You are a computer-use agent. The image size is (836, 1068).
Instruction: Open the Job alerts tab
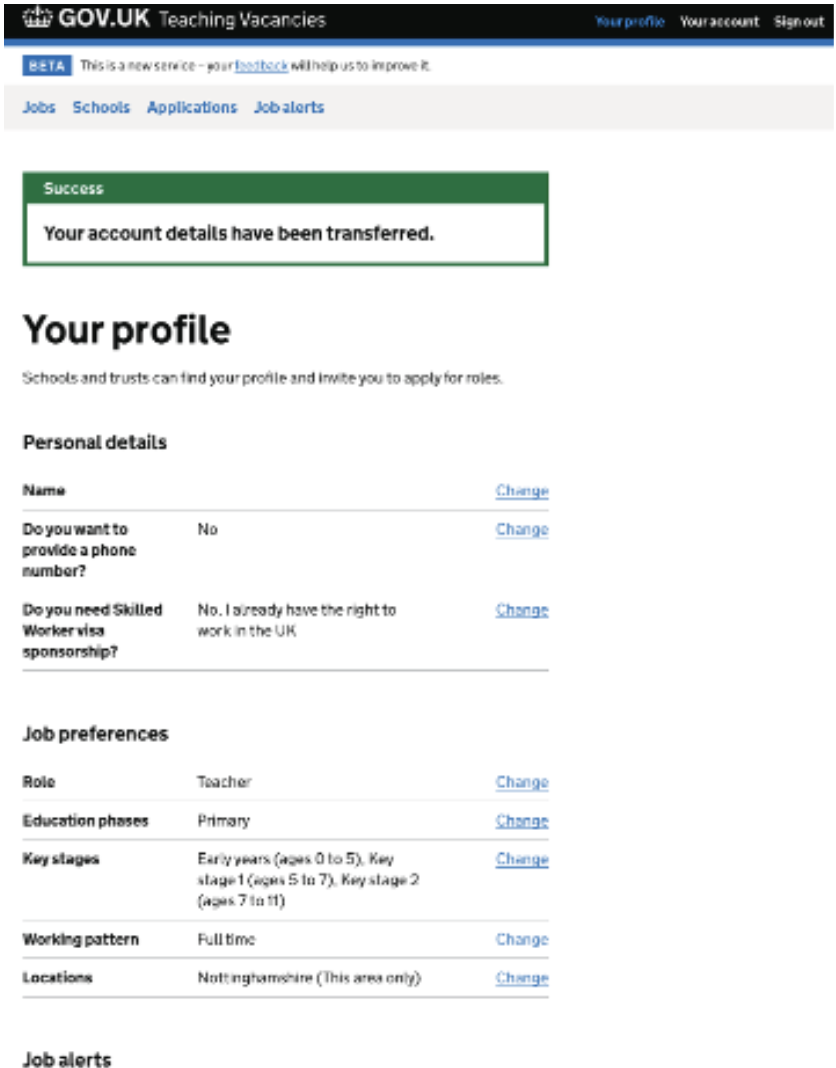(x=289, y=108)
